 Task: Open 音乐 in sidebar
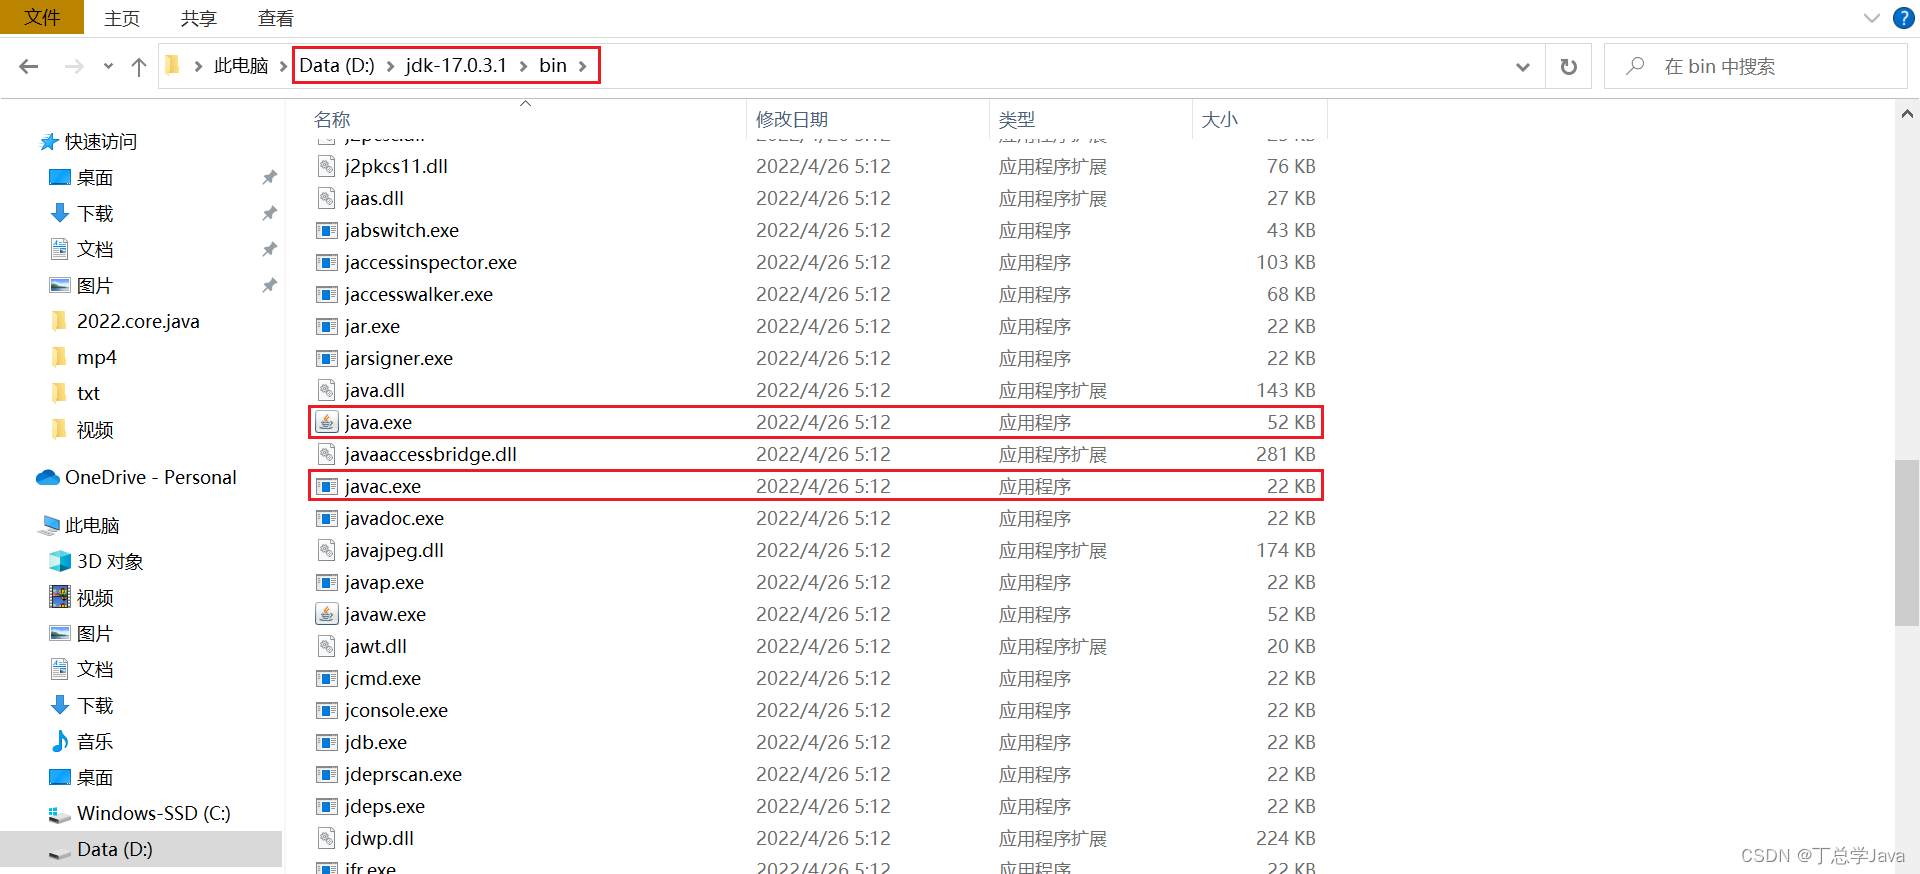pyautogui.click(x=95, y=742)
